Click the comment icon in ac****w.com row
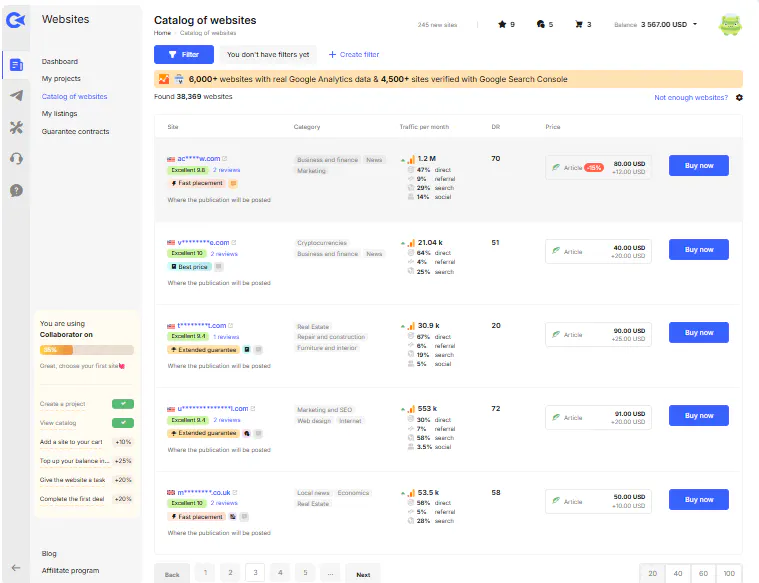Image resolution: width=759 pixels, height=583 pixels. tap(233, 183)
